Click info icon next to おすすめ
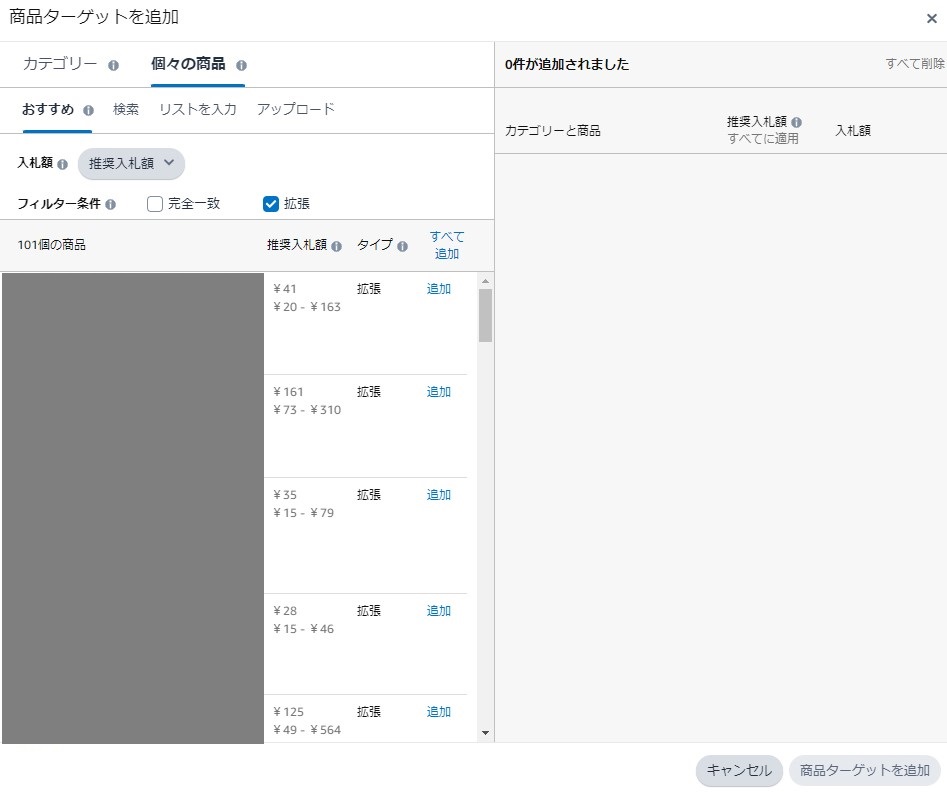 click(89, 111)
